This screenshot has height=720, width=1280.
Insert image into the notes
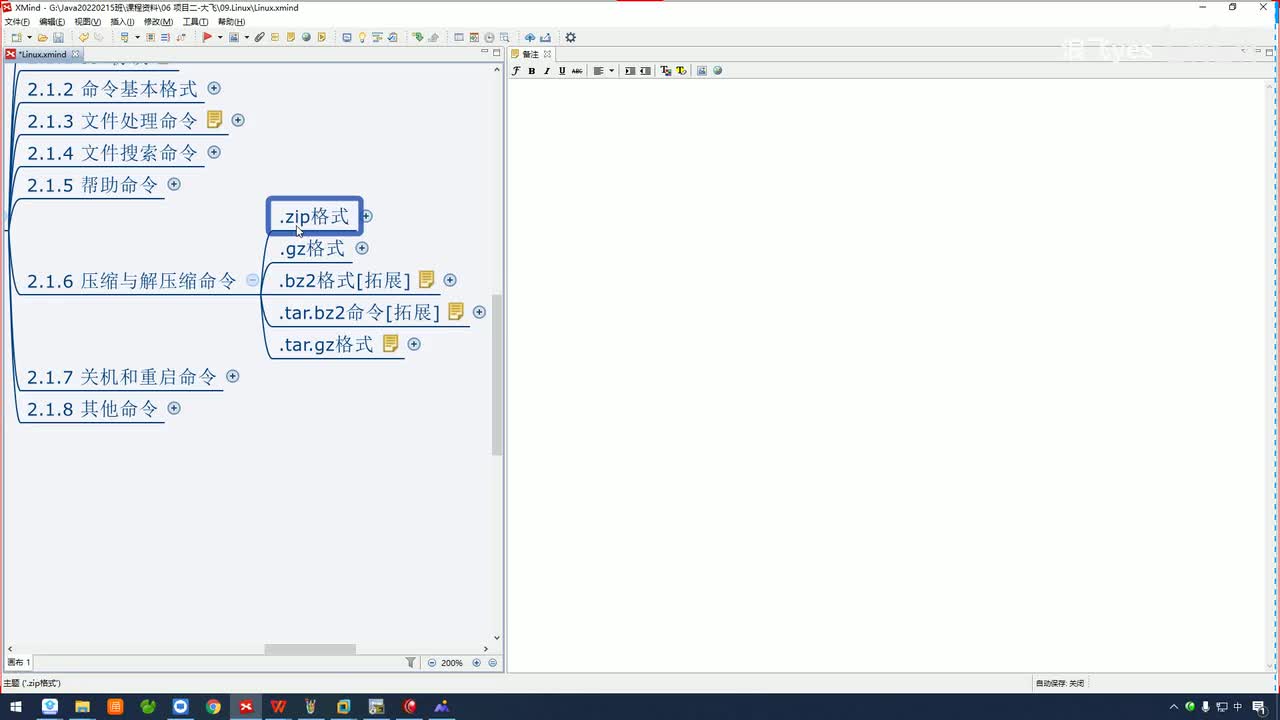701,71
